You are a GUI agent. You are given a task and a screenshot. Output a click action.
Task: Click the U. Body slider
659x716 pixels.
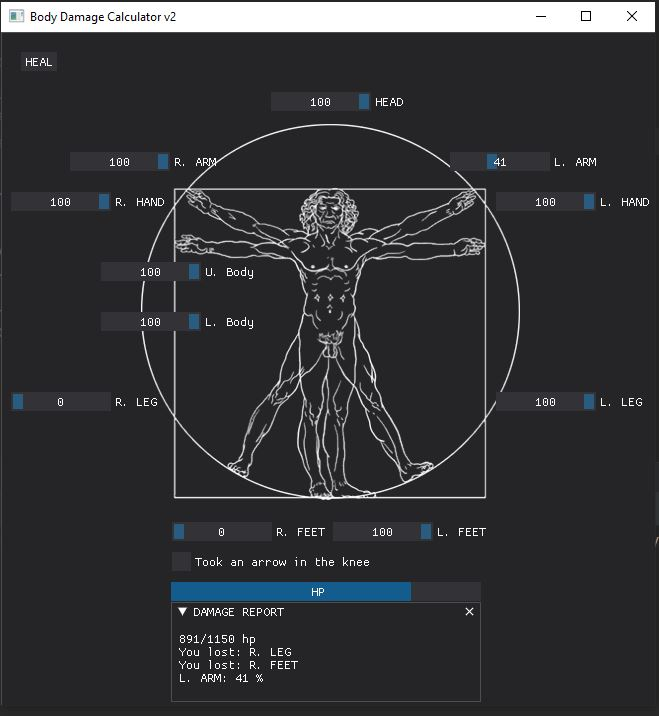(x=150, y=272)
